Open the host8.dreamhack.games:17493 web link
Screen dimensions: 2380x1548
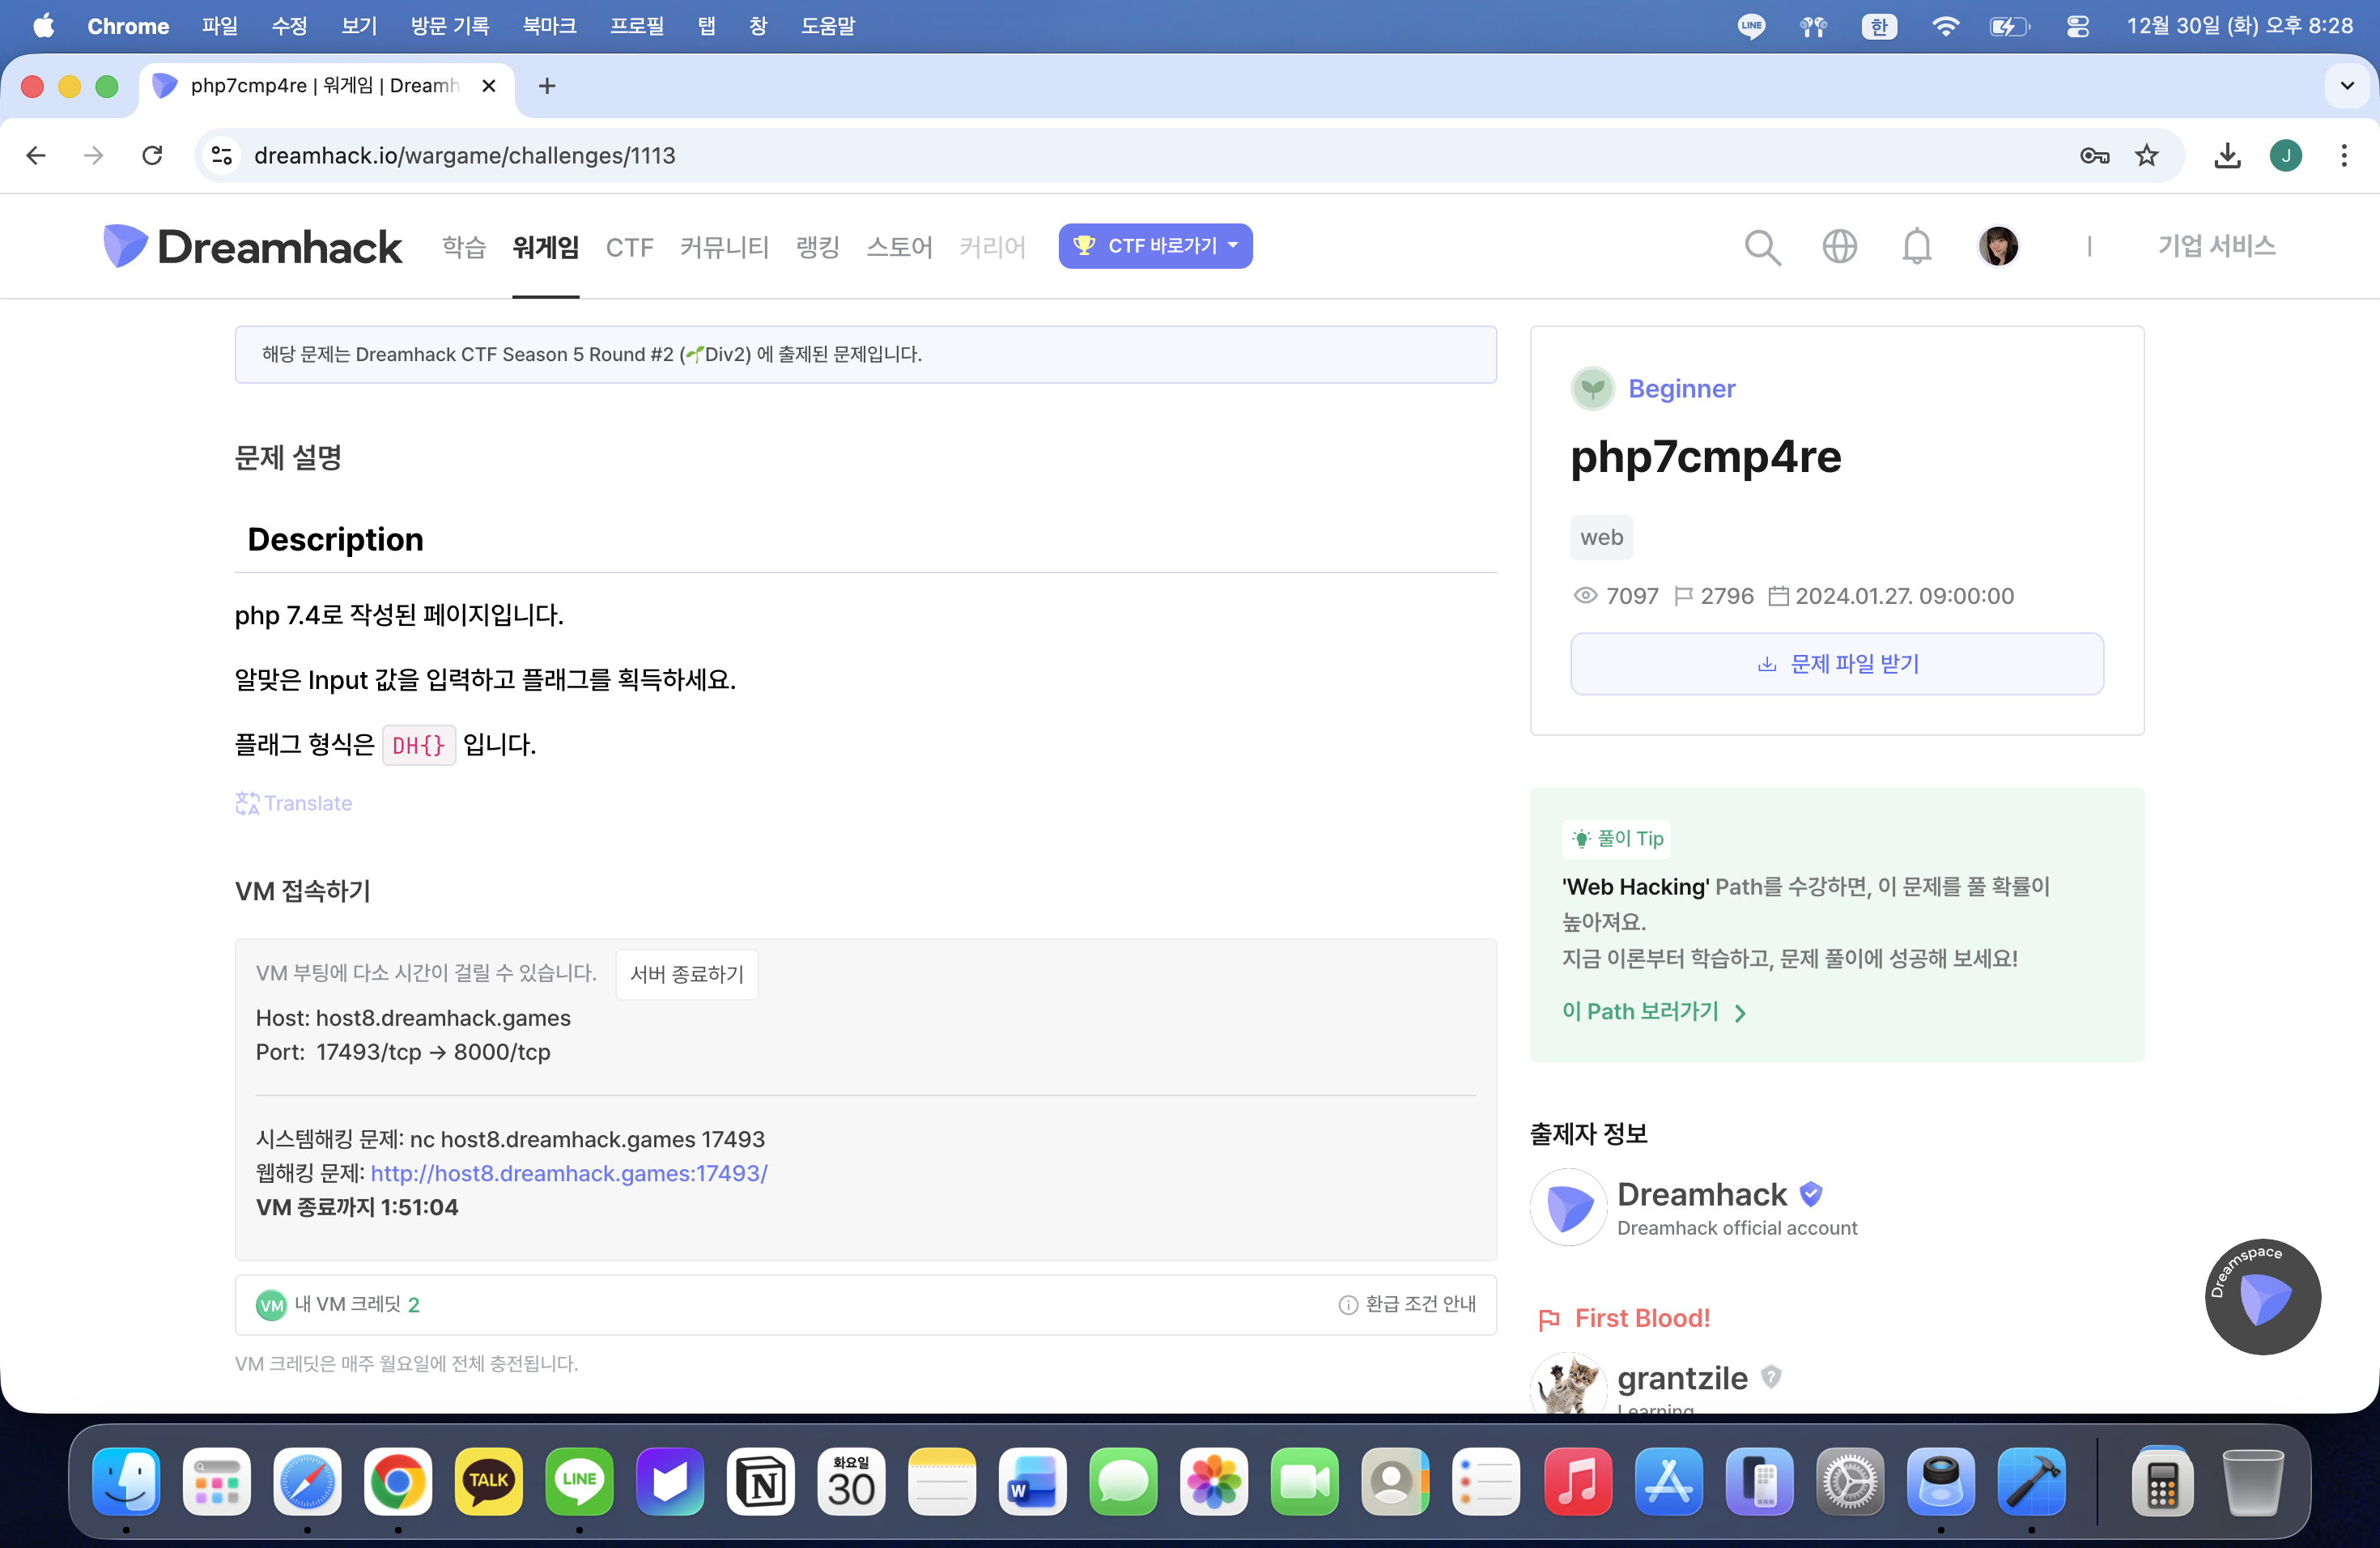click(568, 1173)
